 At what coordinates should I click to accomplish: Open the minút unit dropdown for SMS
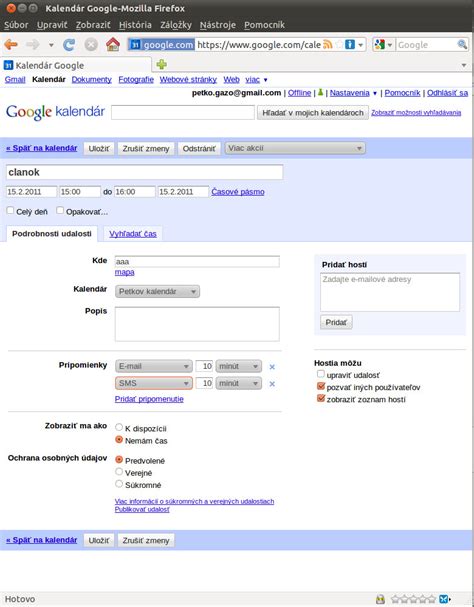click(x=239, y=383)
